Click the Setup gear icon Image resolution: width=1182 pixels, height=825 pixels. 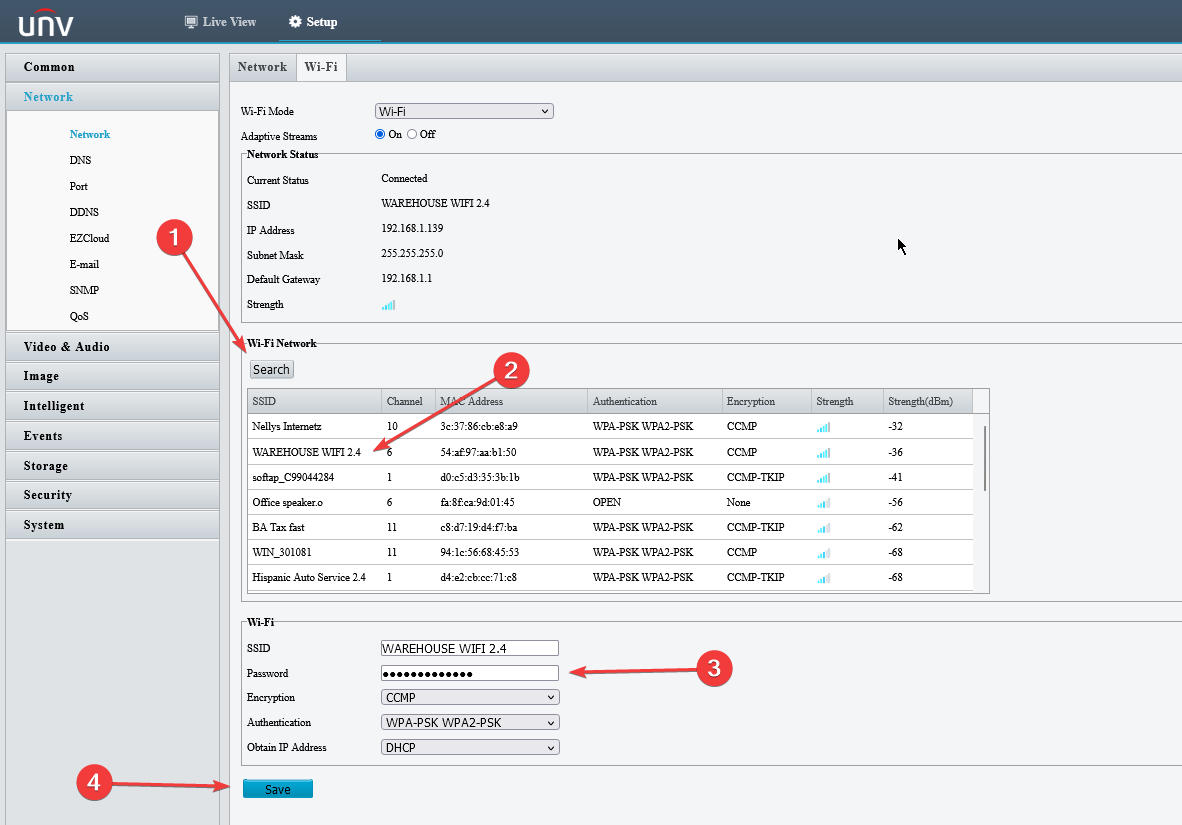click(296, 22)
